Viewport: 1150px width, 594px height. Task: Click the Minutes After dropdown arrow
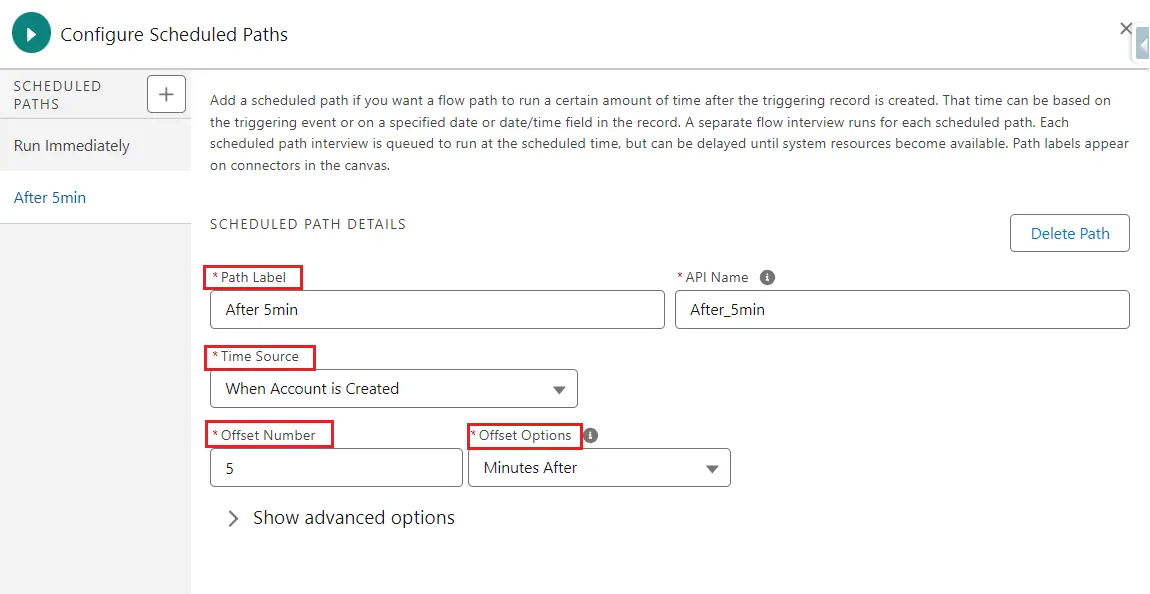[x=711, y=469]
